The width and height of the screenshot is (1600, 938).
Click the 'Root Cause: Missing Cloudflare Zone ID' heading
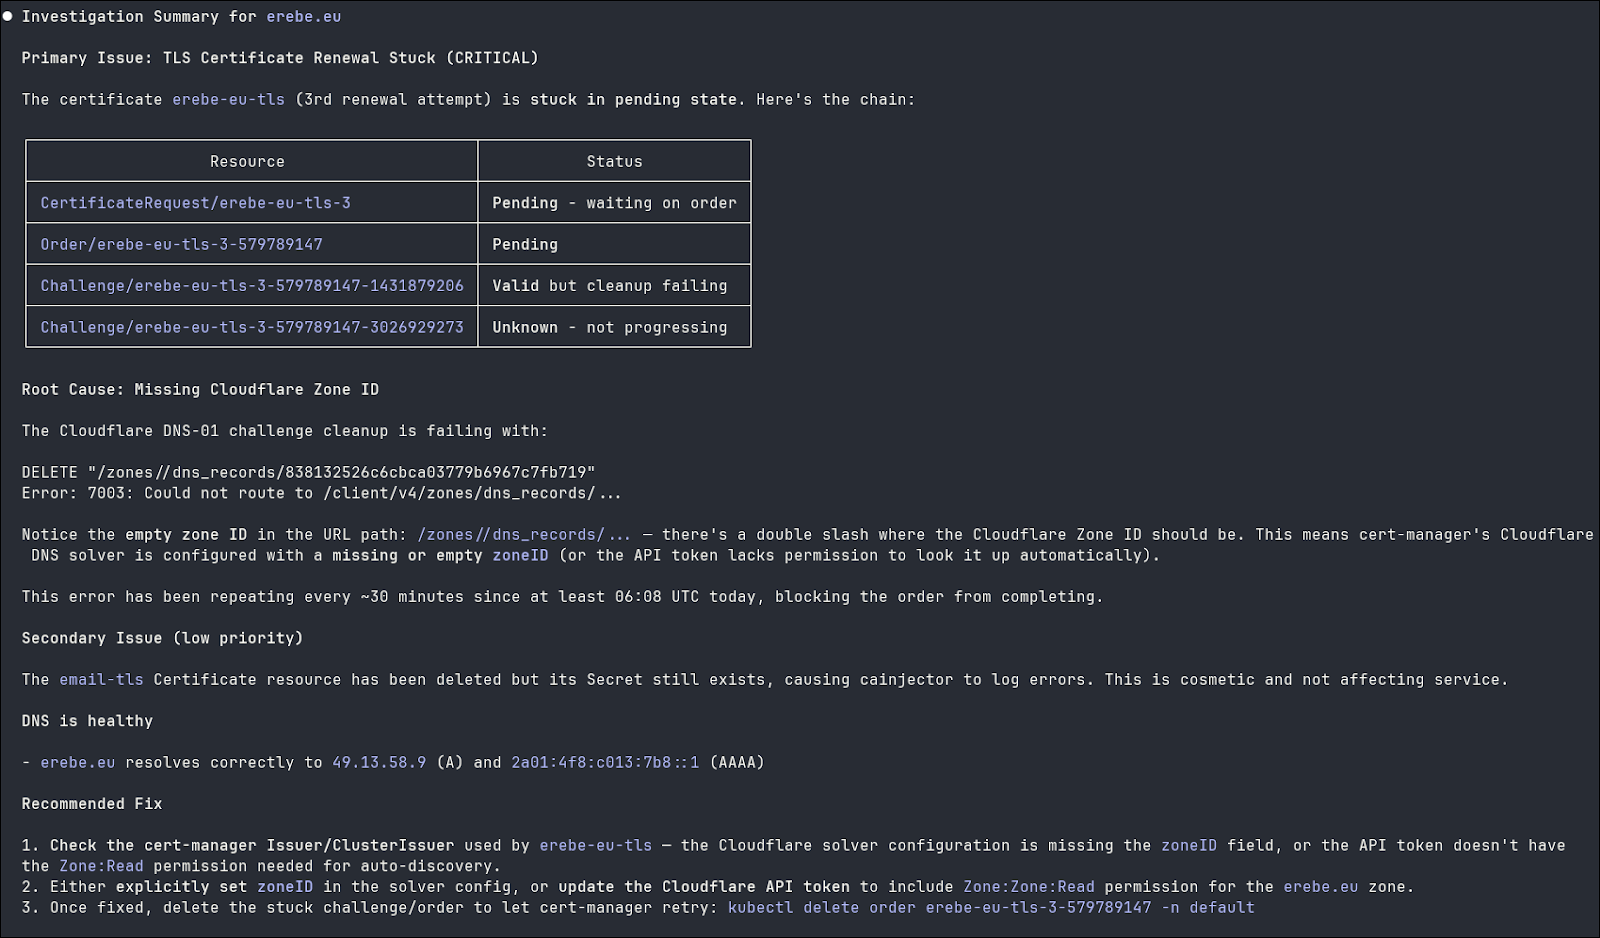click(x=200, y=390)
